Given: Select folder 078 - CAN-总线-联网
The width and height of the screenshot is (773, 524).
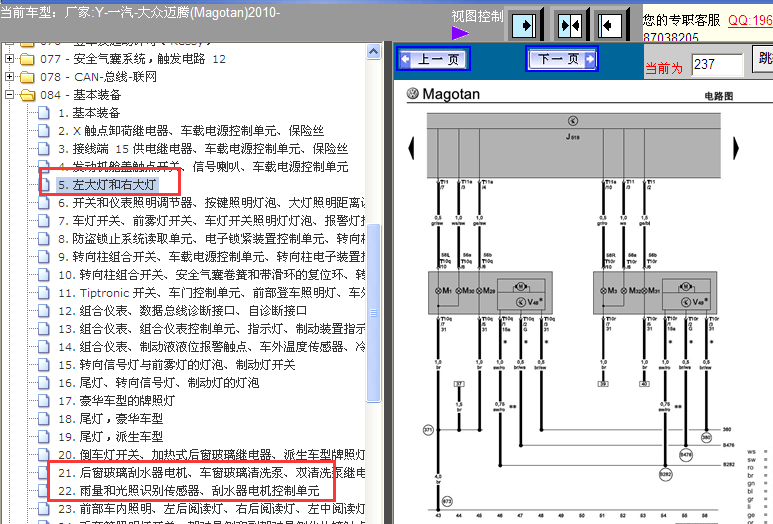Looking at the screenshot, I should pyautogui.click(x=99, y=77).
